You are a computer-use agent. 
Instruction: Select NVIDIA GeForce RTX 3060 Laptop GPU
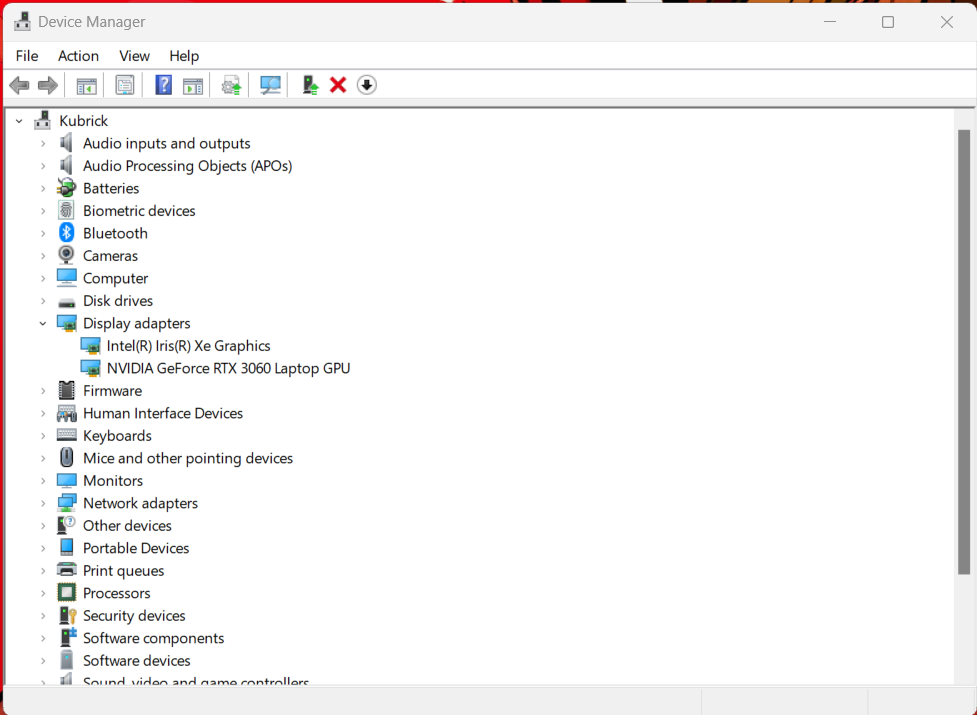tap(229, 368)
